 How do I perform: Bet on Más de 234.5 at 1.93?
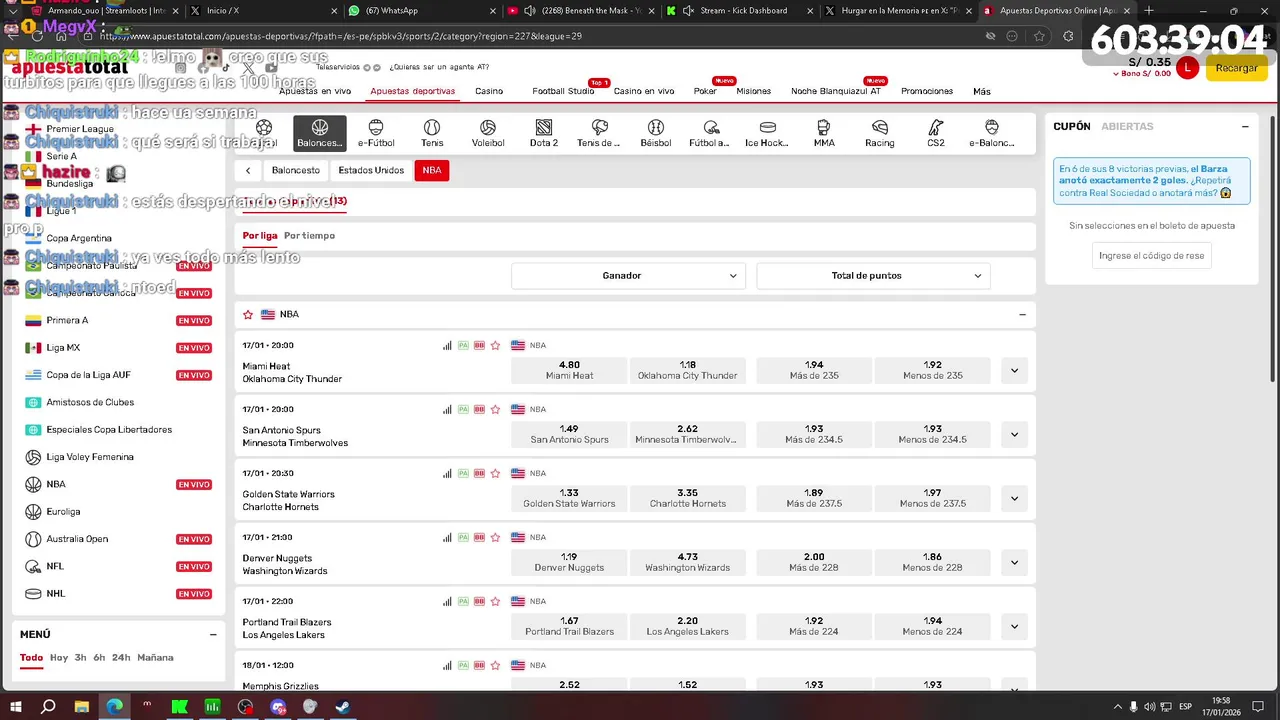pyautogui.click(x=814, y=435)
